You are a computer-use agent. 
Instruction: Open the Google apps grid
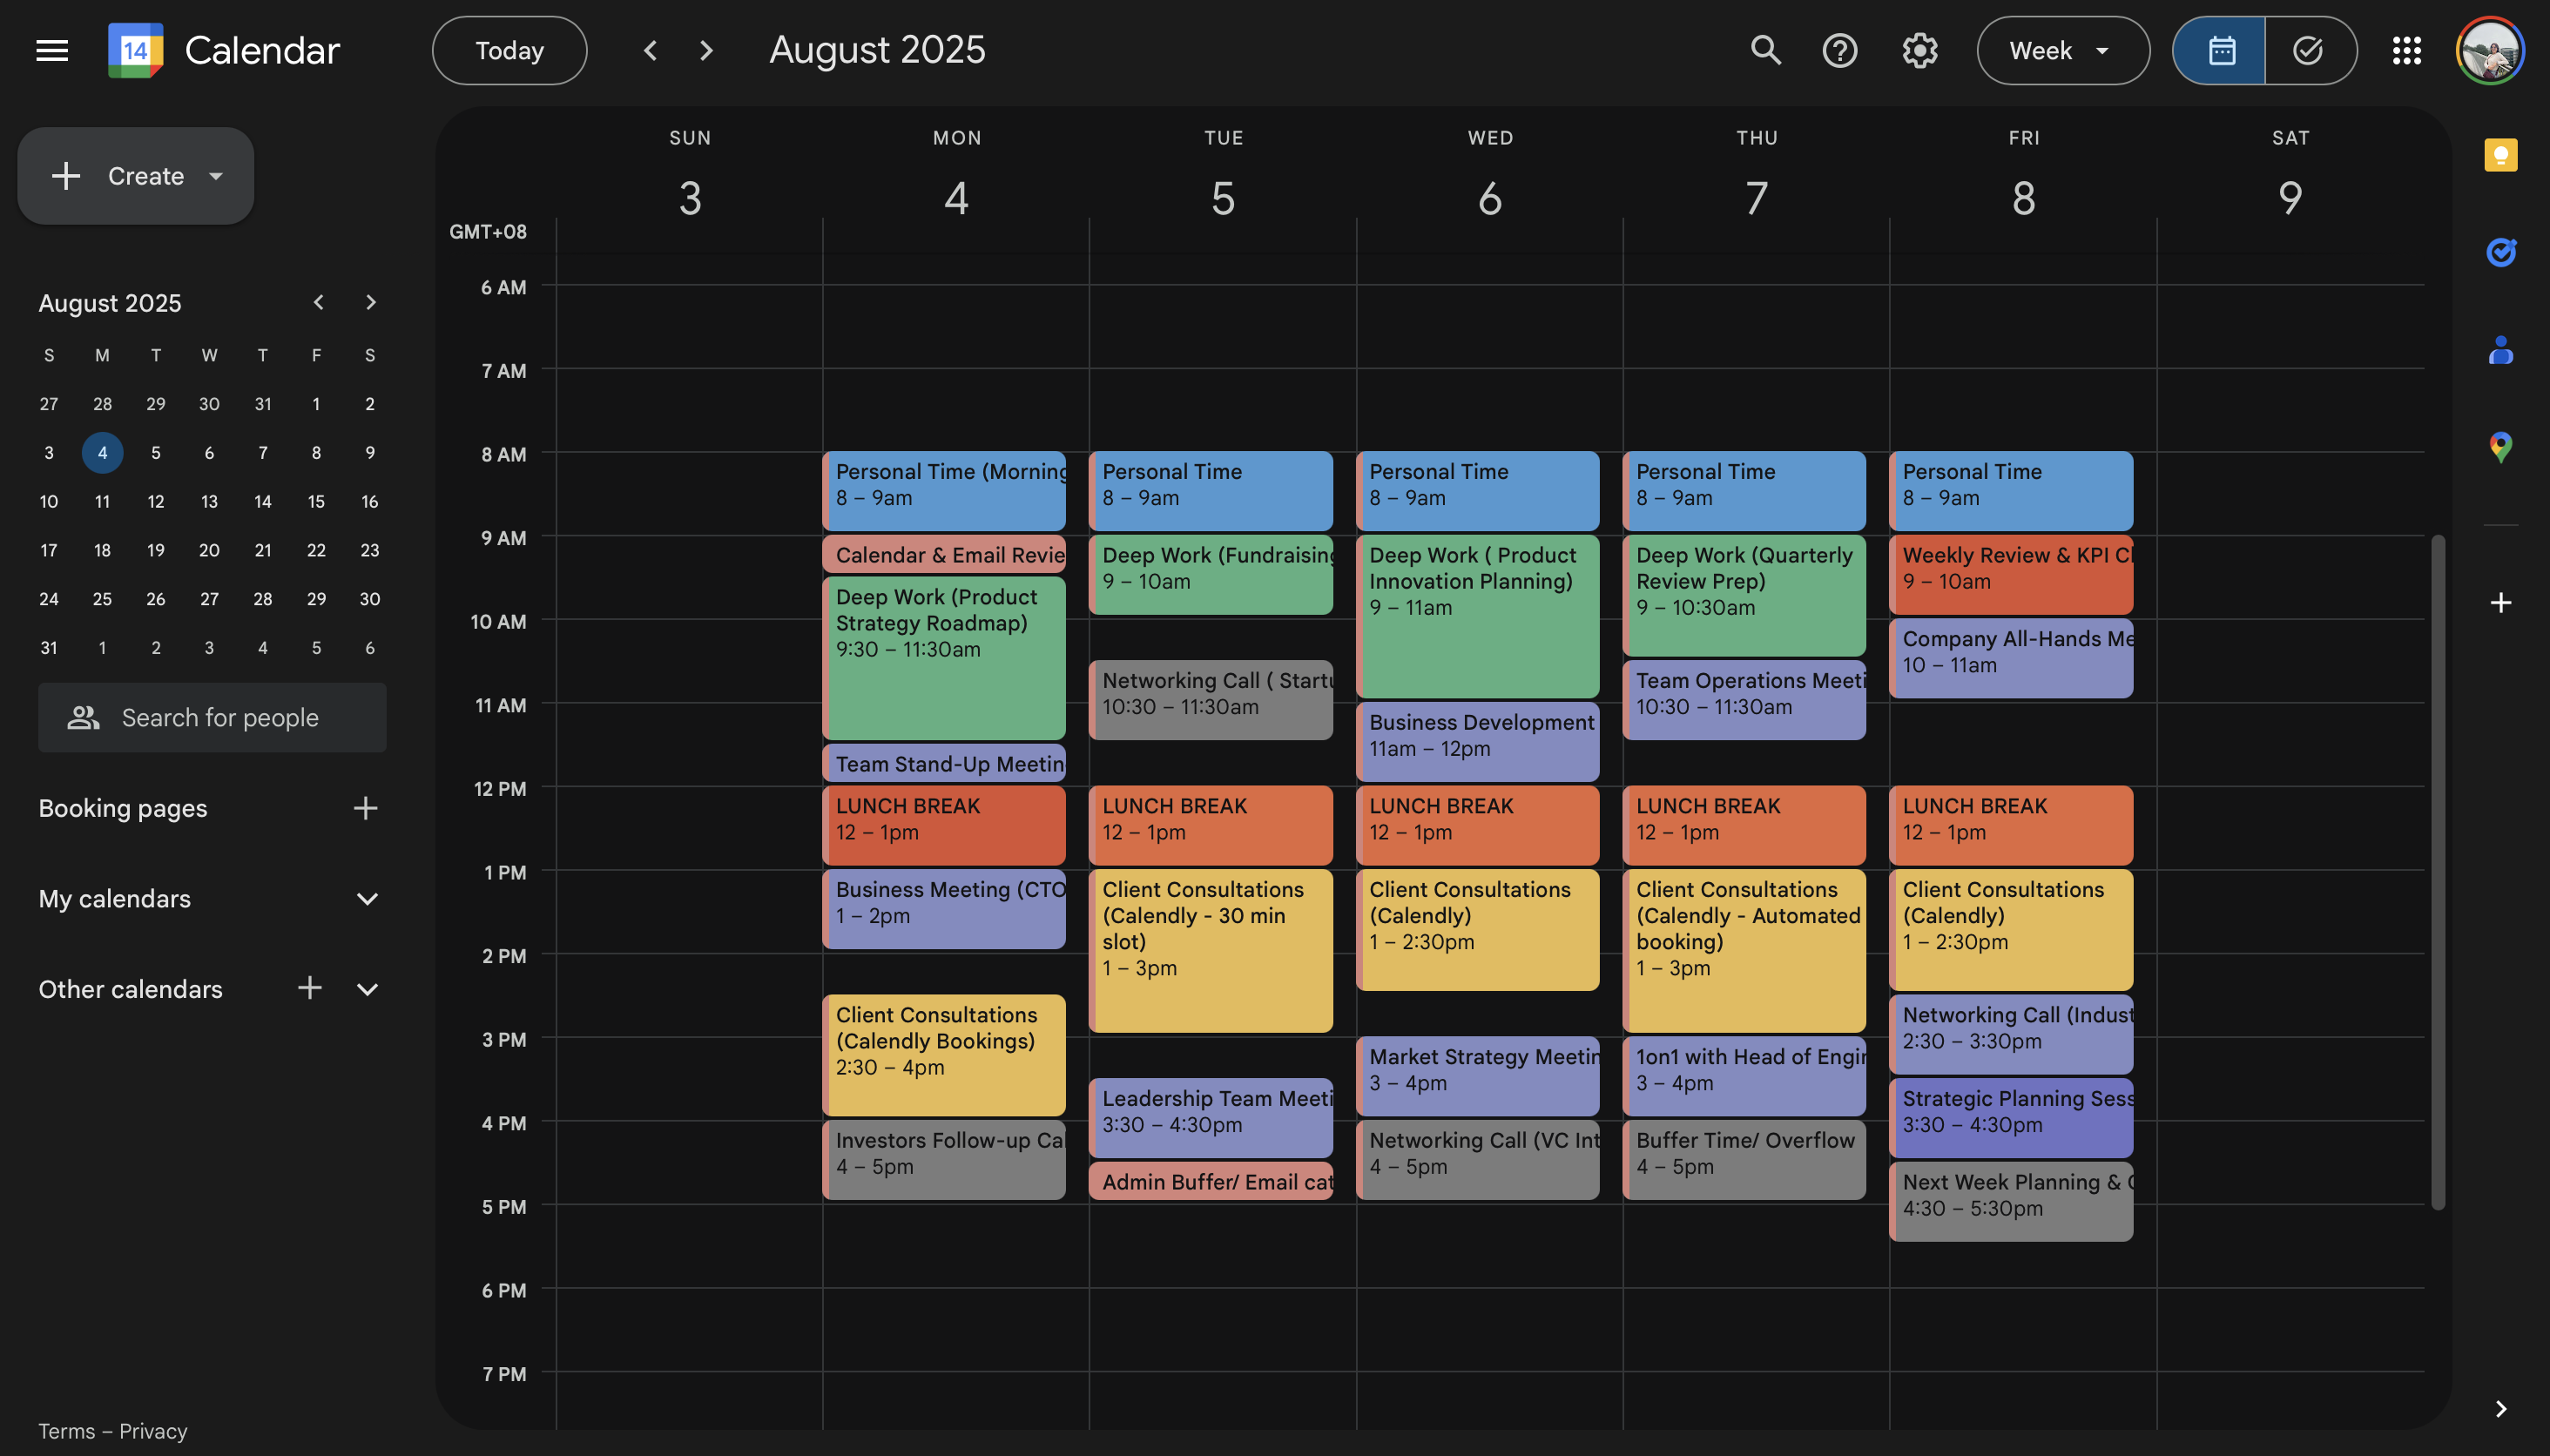click(x=2406, y=50)
